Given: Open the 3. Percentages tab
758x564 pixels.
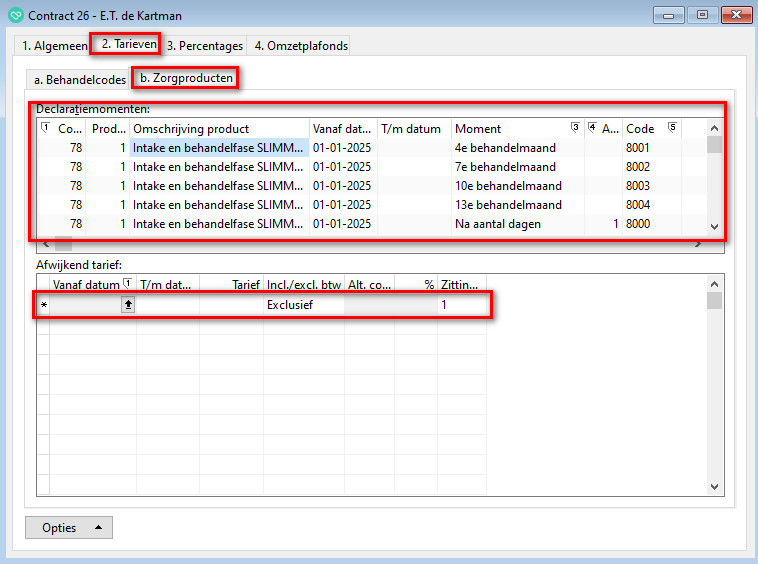Looking at the screenshot, I should [205, 46].
